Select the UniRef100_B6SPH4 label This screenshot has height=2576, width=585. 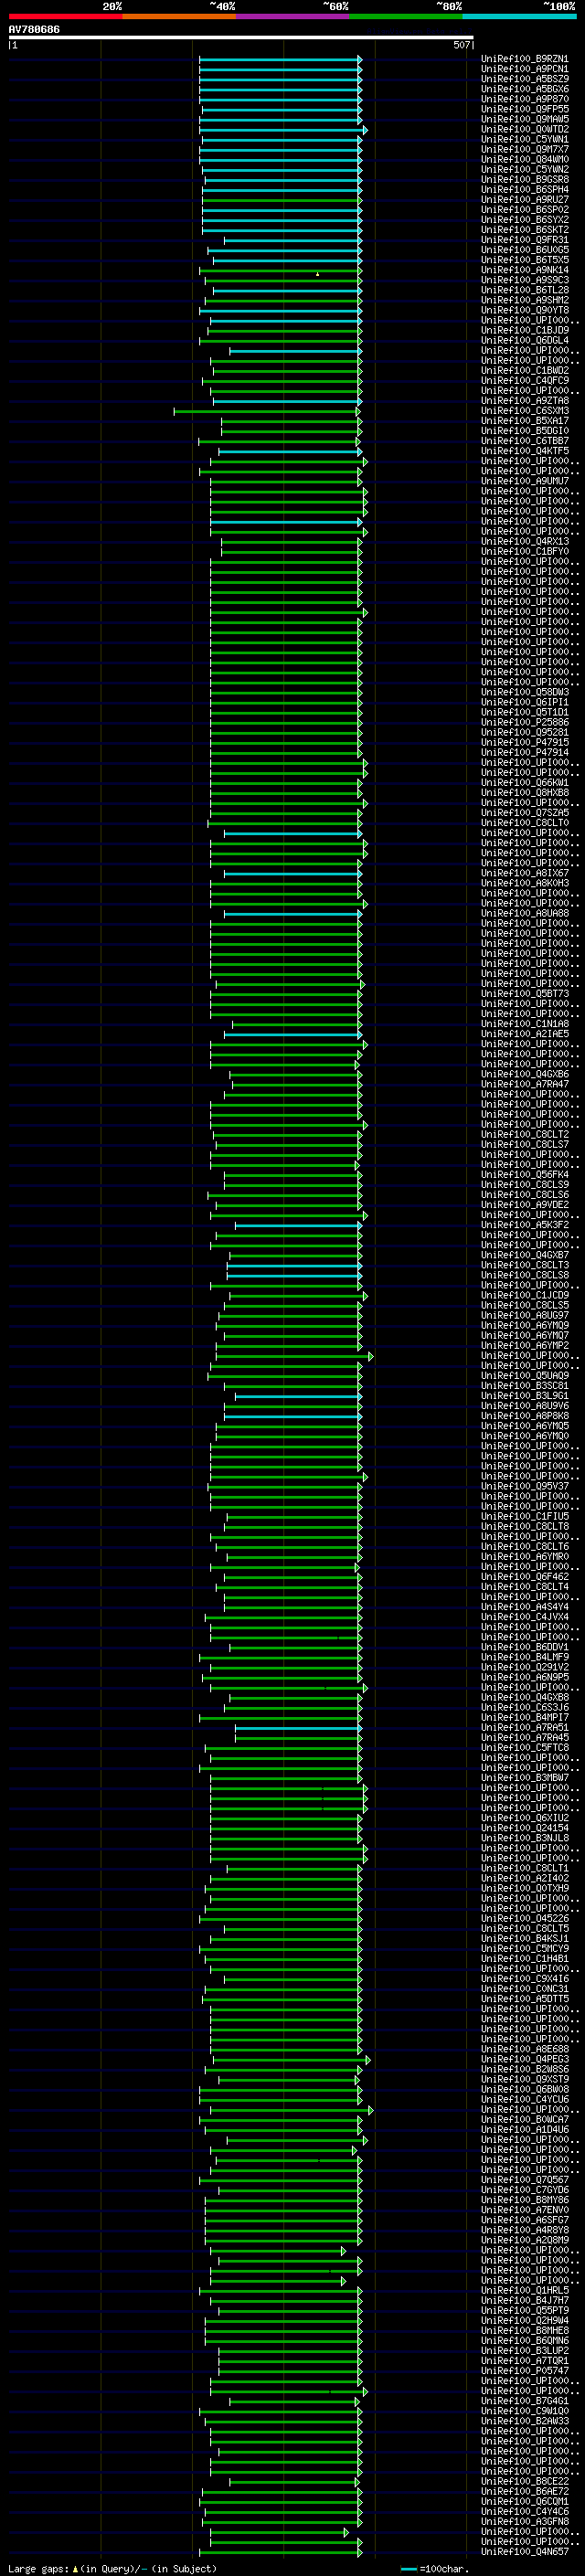point(524,190)
